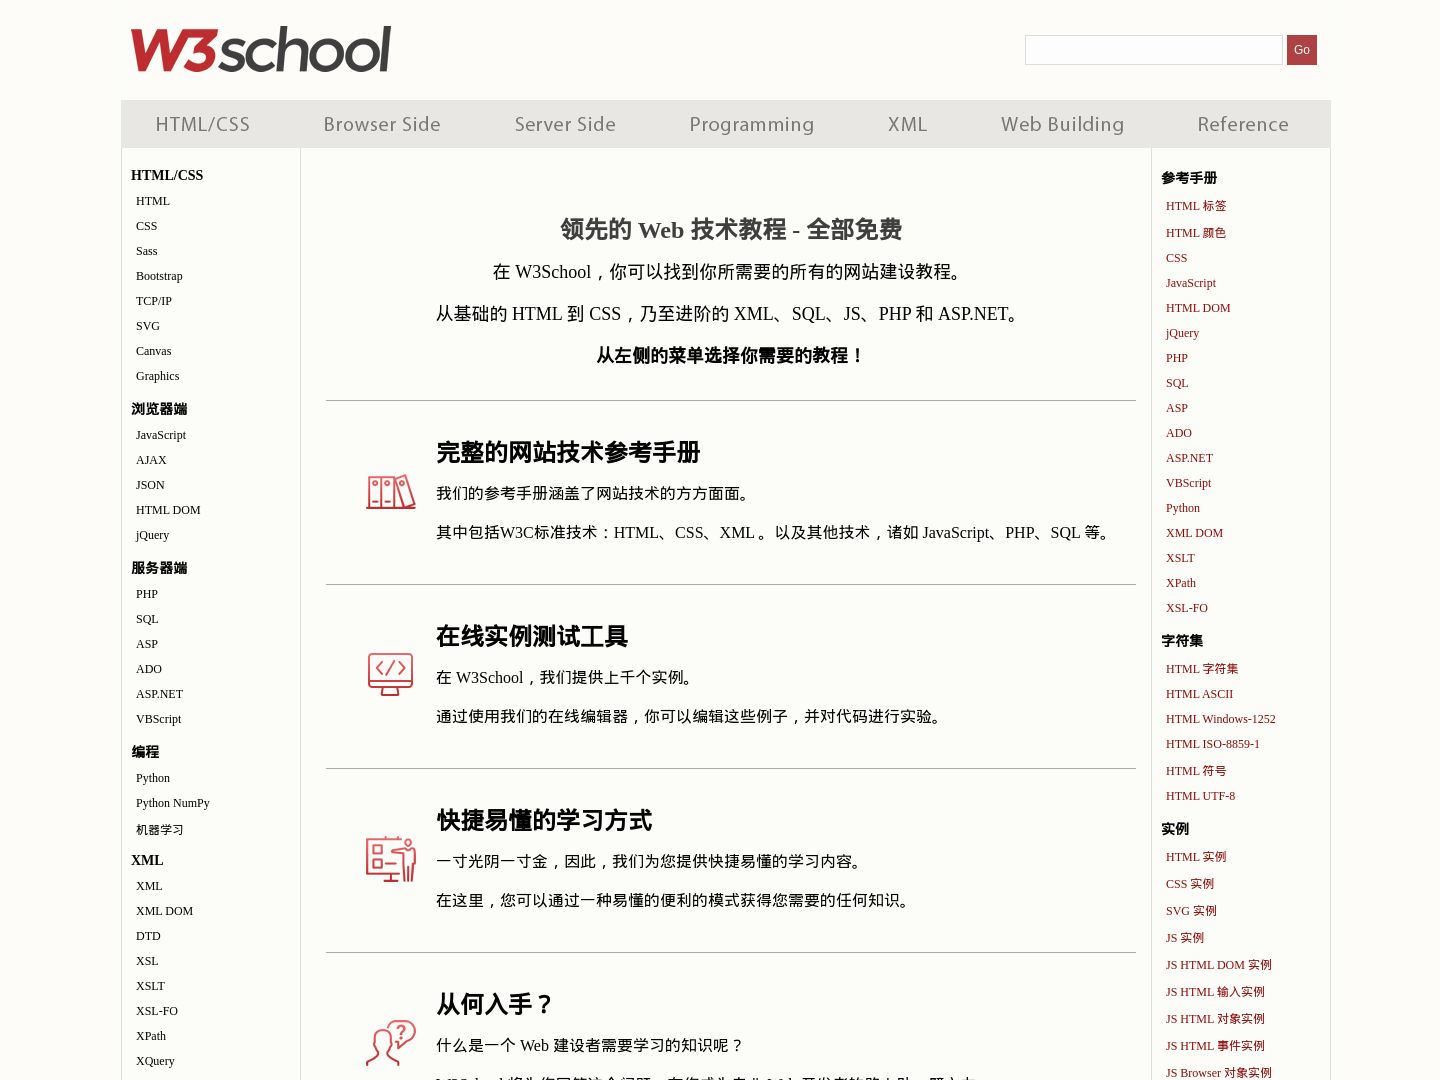
Task: Open JS HTML 对象实例 link
Action: coord(1215,1019)
